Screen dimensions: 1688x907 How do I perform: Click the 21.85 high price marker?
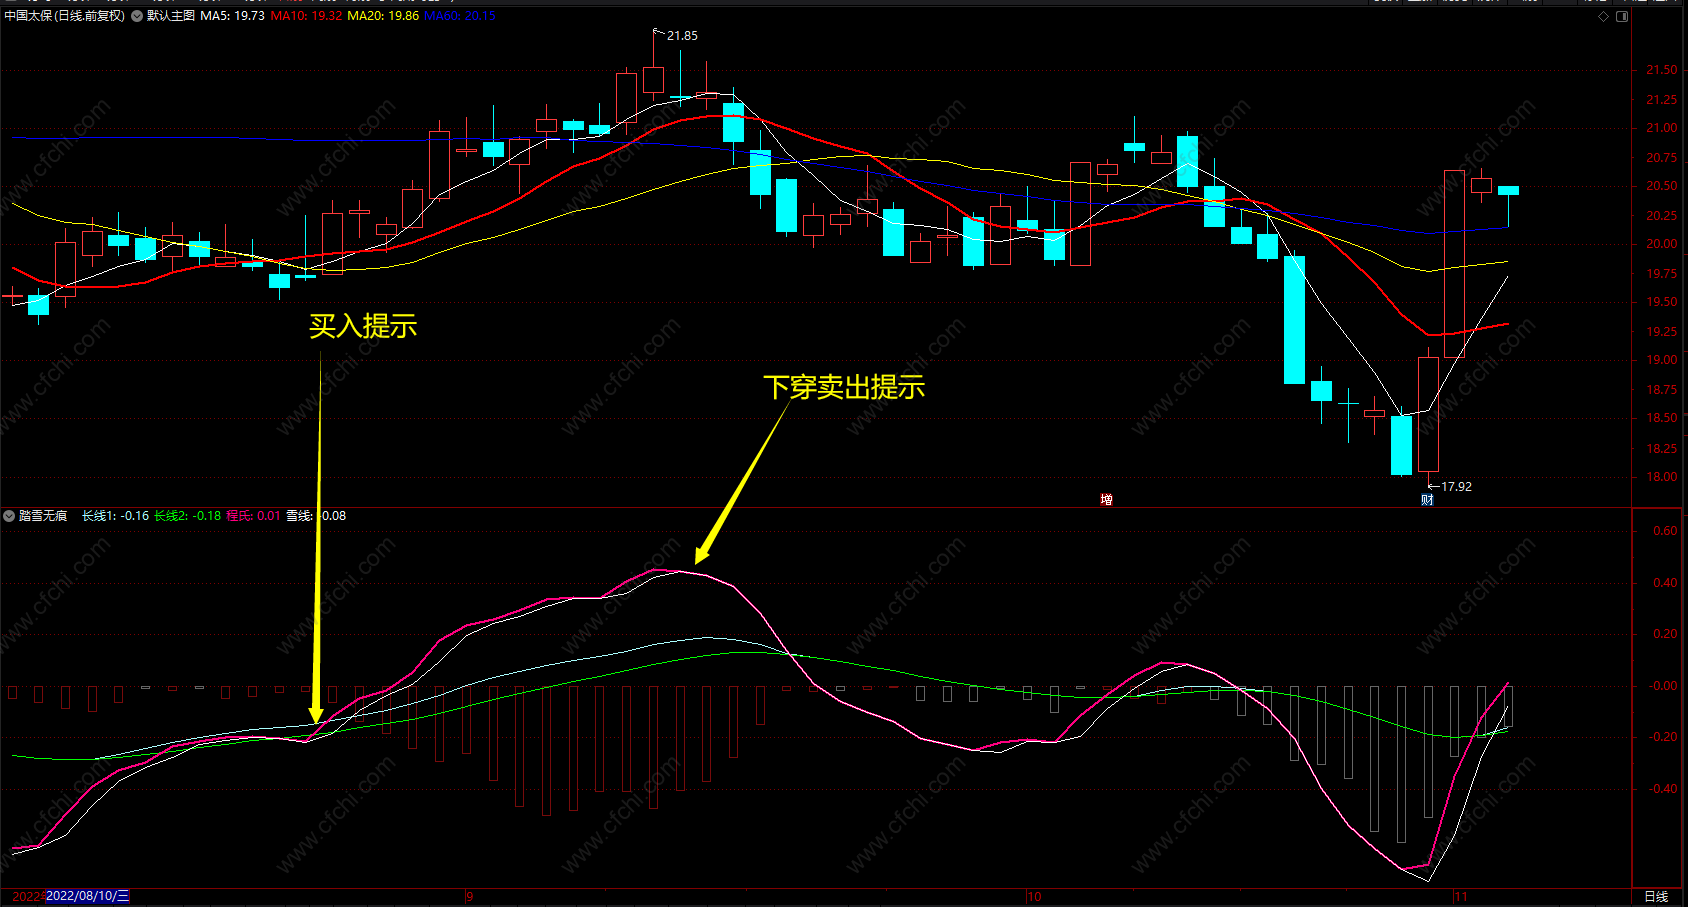click(x=682, y=36)
